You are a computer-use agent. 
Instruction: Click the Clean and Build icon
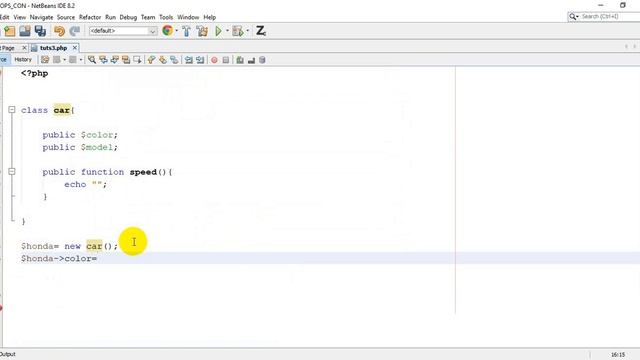202,31
